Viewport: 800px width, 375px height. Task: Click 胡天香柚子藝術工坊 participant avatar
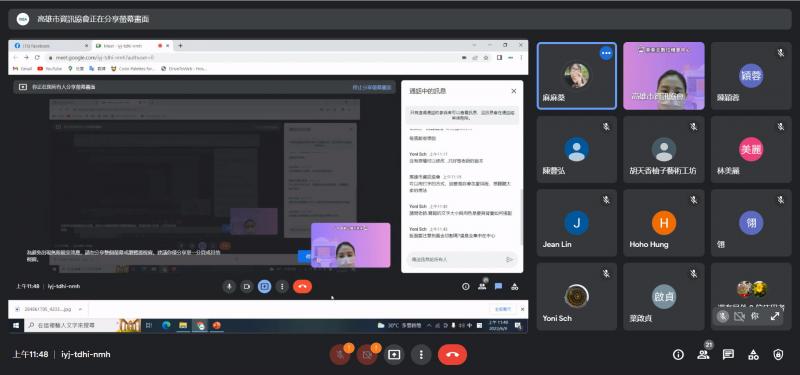664,149
